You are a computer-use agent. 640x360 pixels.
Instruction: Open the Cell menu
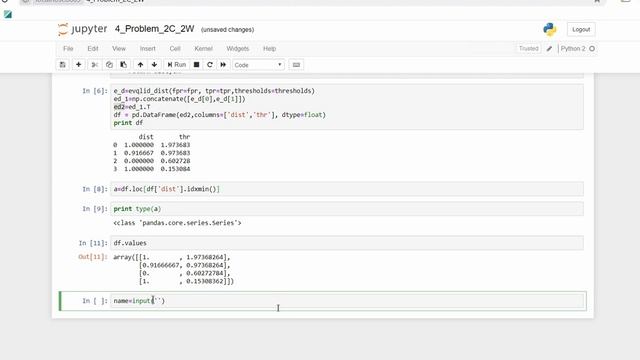click(175, 49)
